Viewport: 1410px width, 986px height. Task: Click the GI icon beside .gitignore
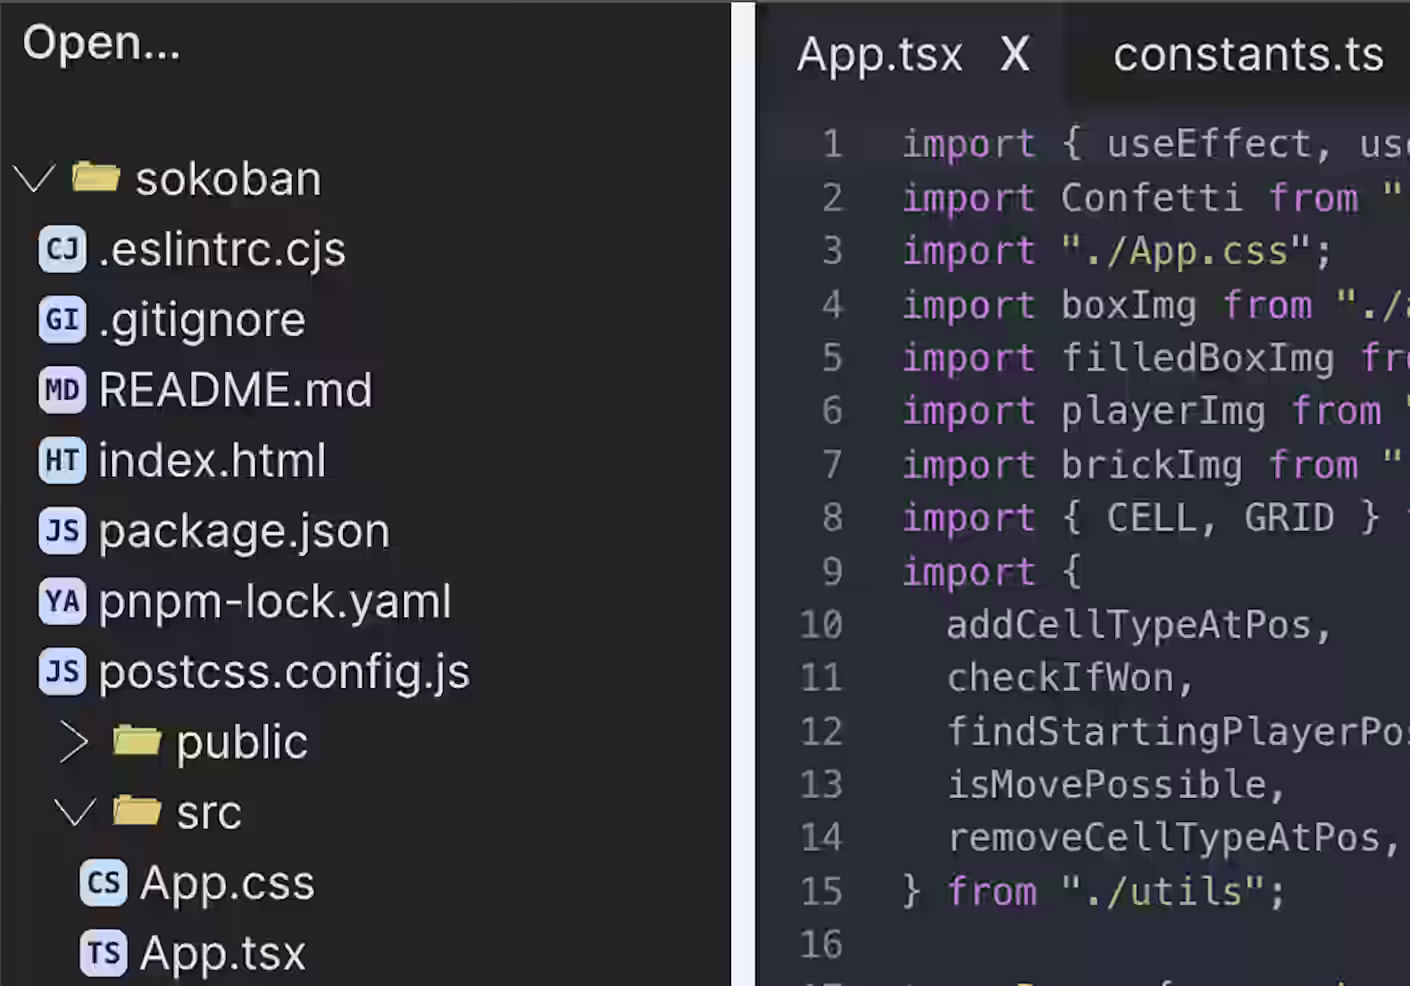[62, 320]
